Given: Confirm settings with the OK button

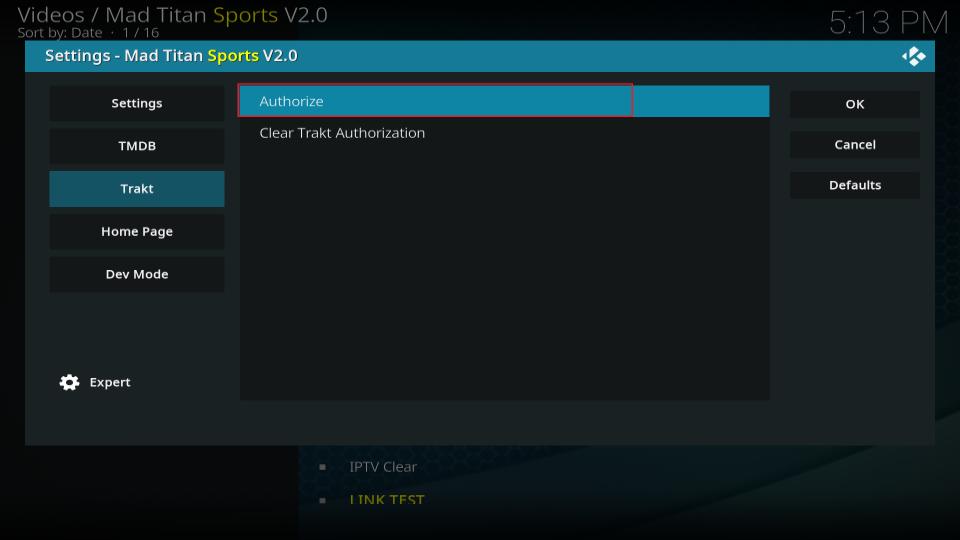Looking at the screenshot, I should [x=855, y=104].
